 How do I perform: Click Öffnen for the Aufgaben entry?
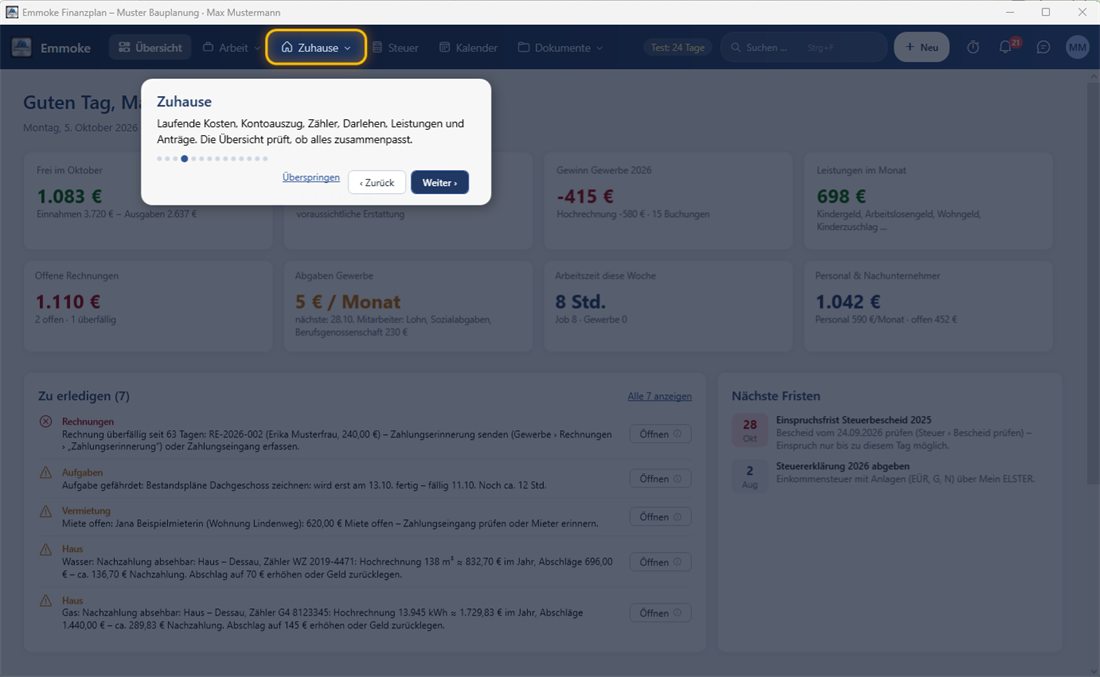[660, 478]
